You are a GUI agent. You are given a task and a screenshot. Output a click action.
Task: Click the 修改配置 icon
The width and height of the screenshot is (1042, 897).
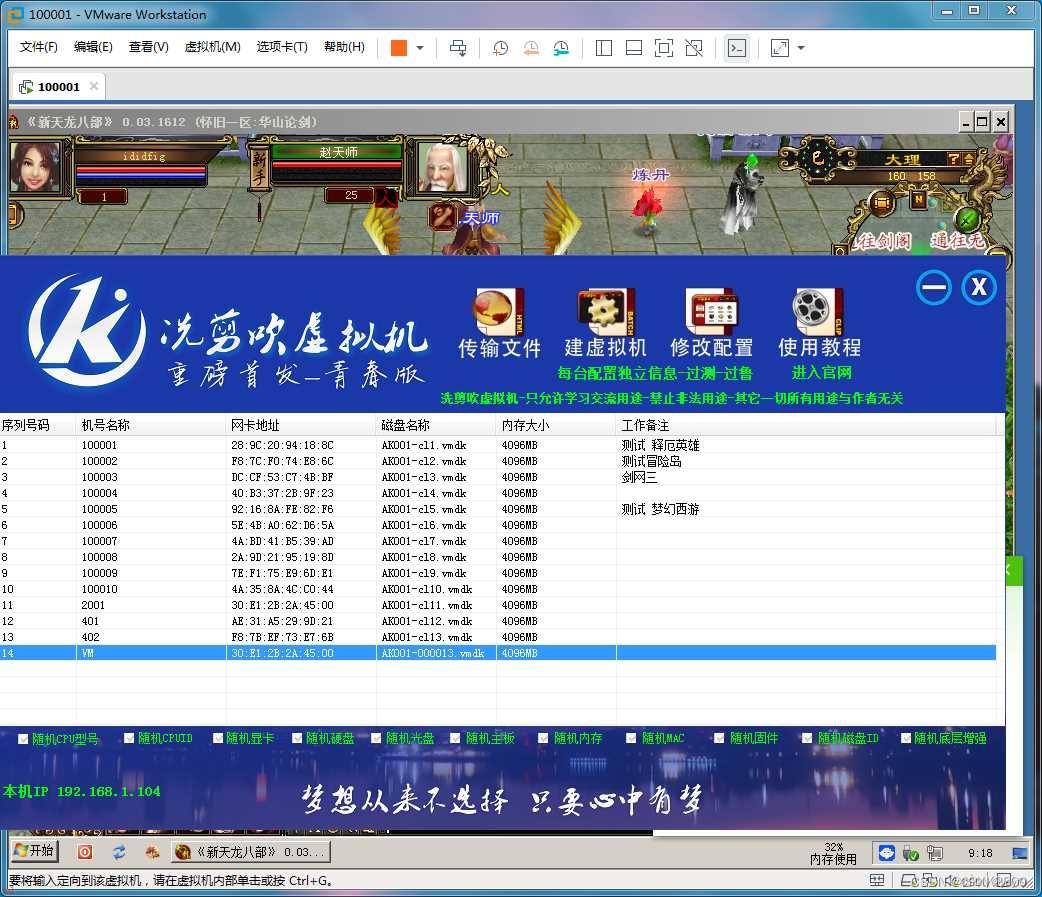[x=712, y=322]
